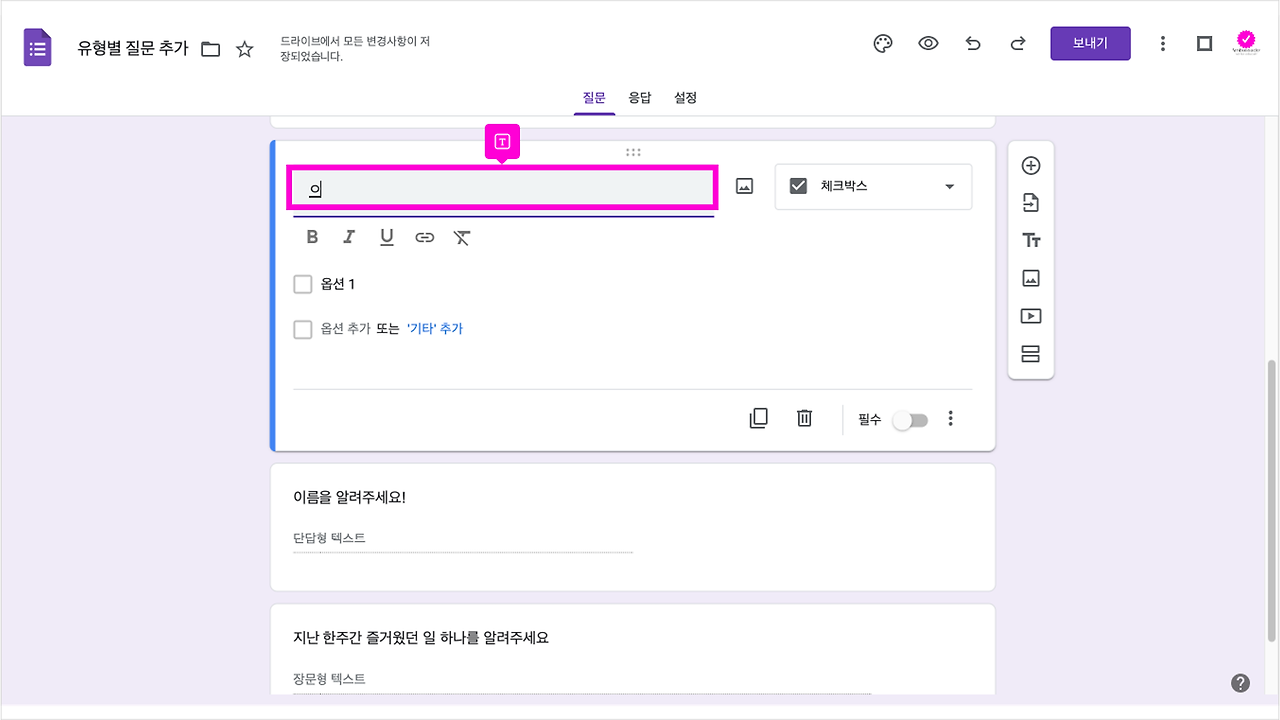Add a title and description with the Tt icon
The height and width of the screenshot is (720, 1280).
pyautogui.click(x=1031, y=240)
